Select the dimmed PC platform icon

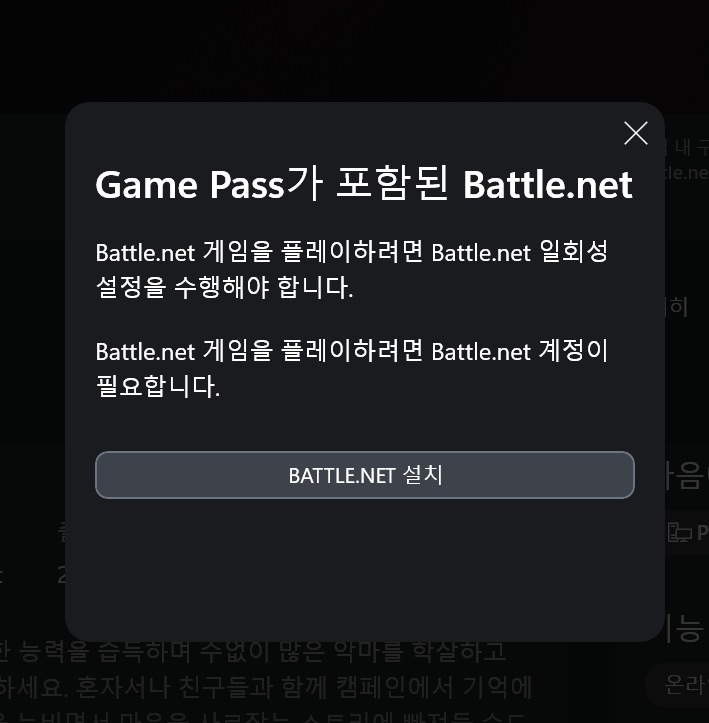[x=680, y=532]
